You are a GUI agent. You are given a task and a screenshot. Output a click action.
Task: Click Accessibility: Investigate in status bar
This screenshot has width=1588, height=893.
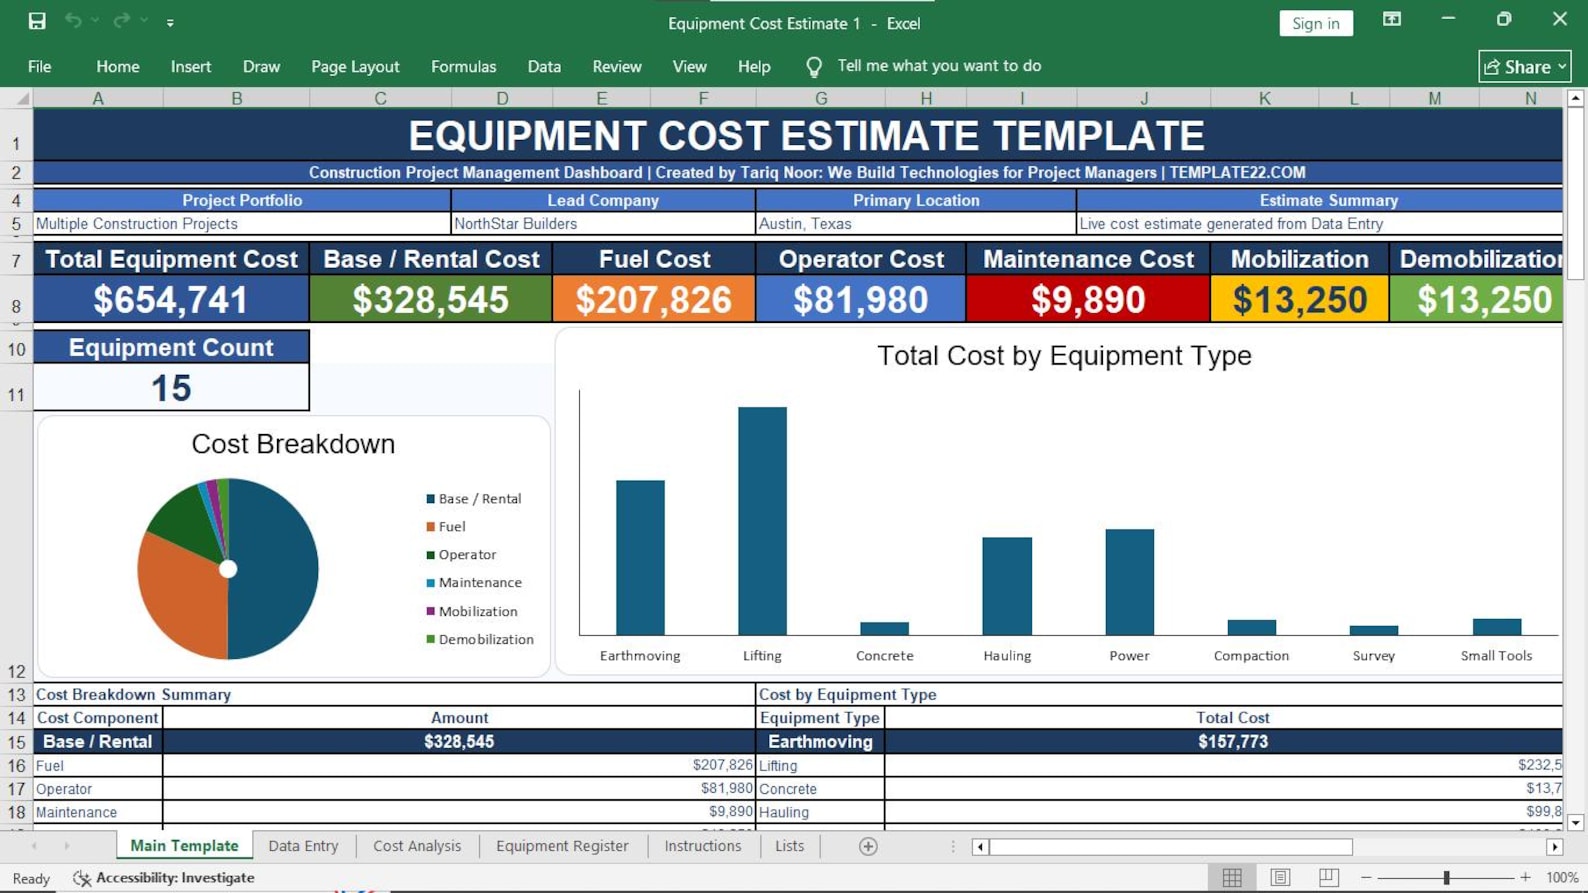tap(164, 878)
